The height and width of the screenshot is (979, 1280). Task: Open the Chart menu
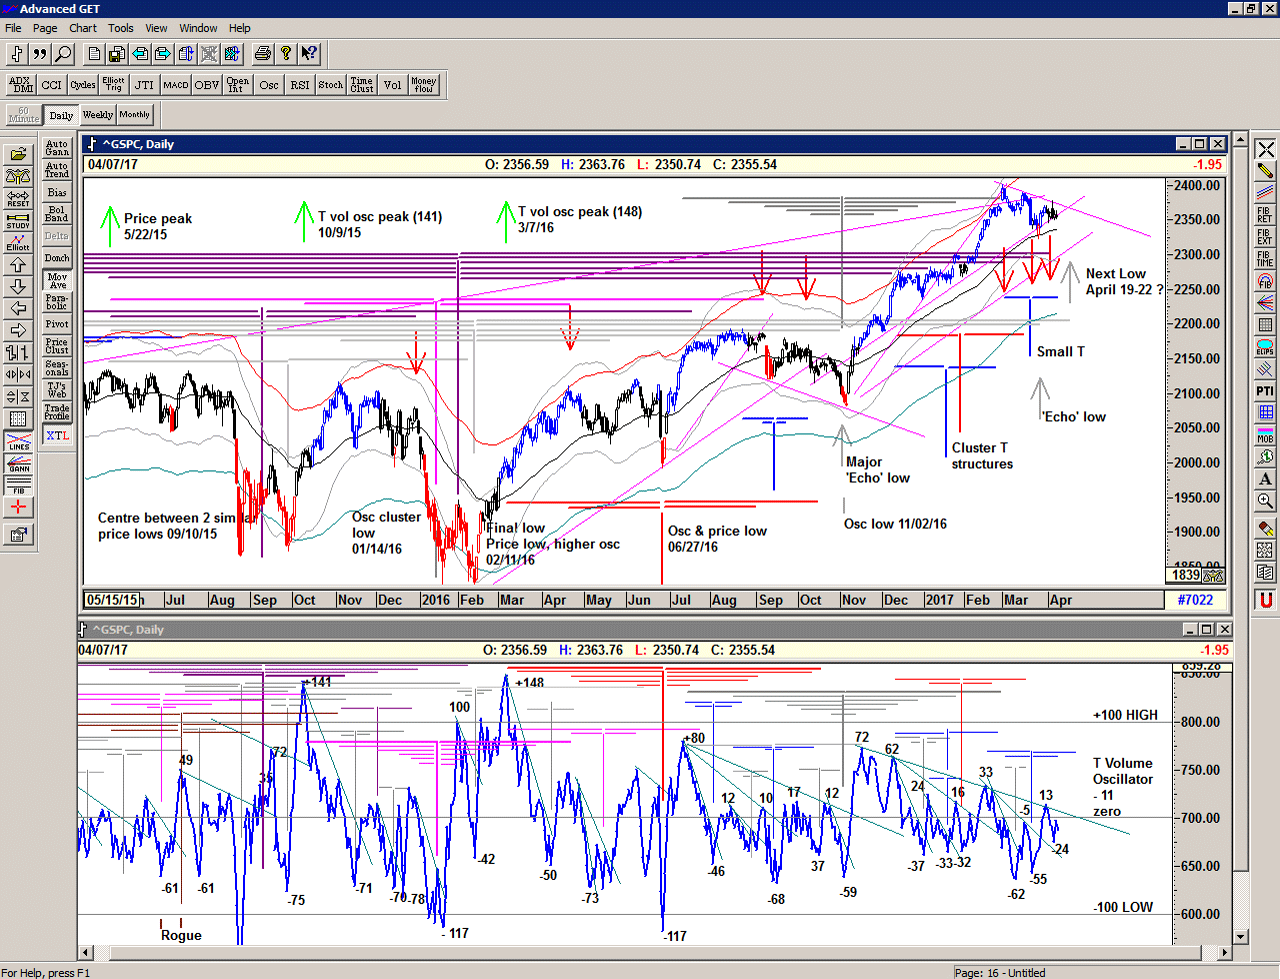coord(83,28)
